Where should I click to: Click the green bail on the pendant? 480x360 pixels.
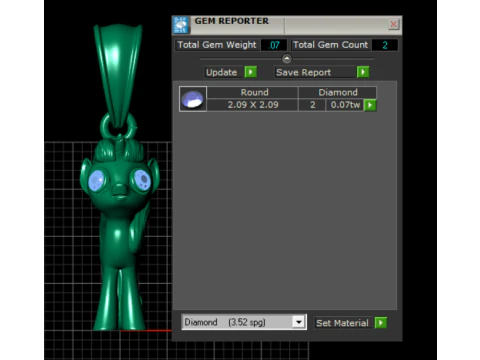pos(118,75)
